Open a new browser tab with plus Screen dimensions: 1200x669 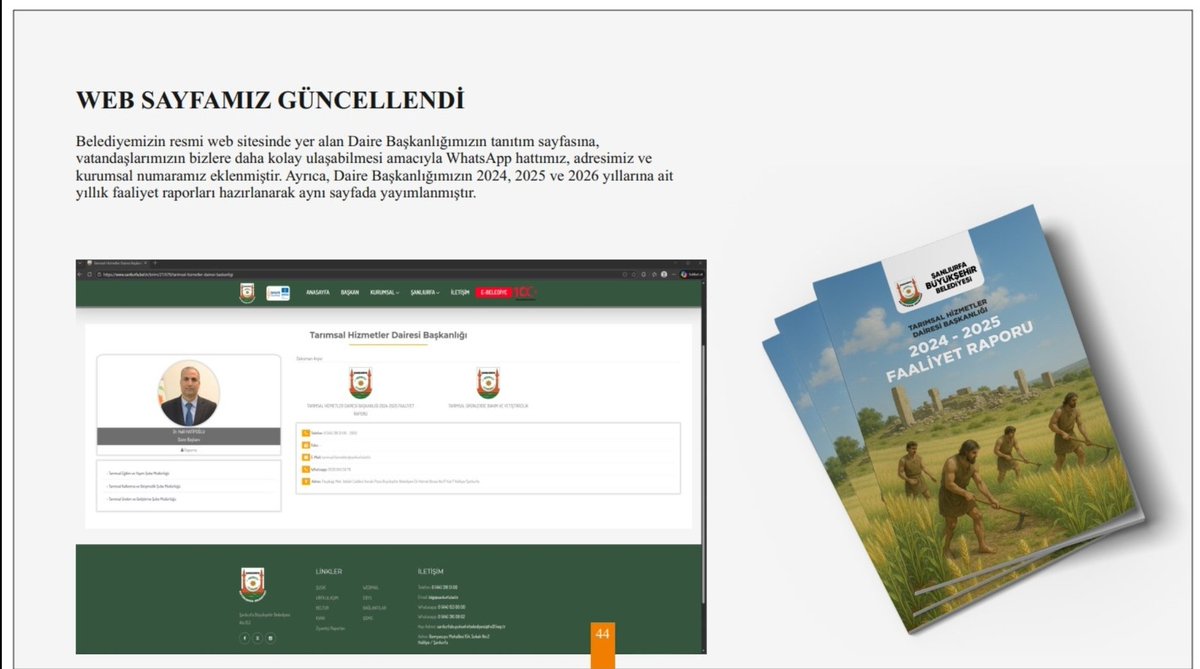point(155,263)
